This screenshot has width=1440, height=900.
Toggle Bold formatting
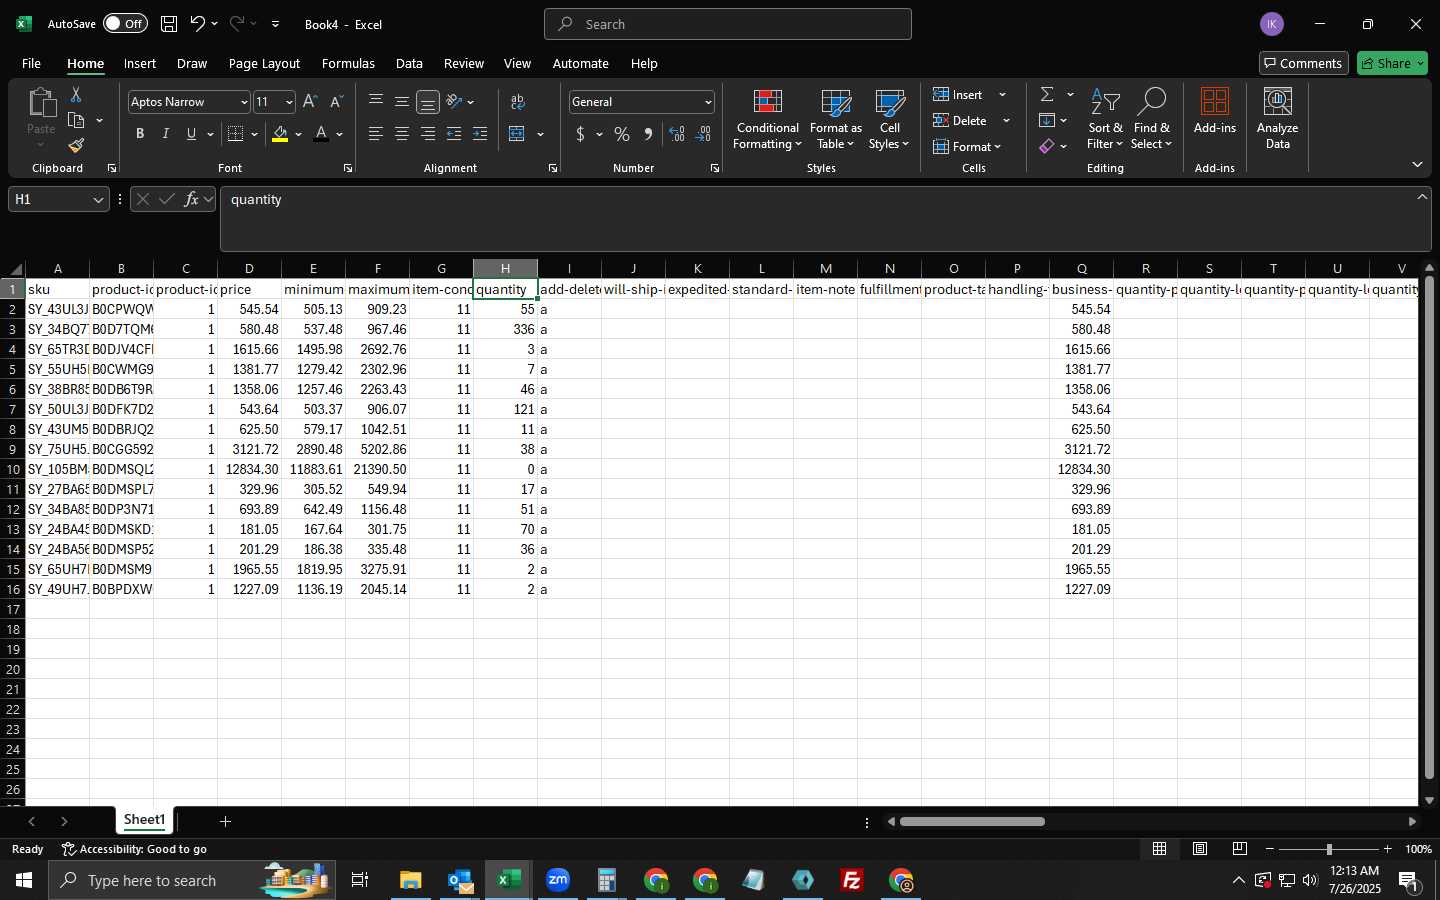140,134
